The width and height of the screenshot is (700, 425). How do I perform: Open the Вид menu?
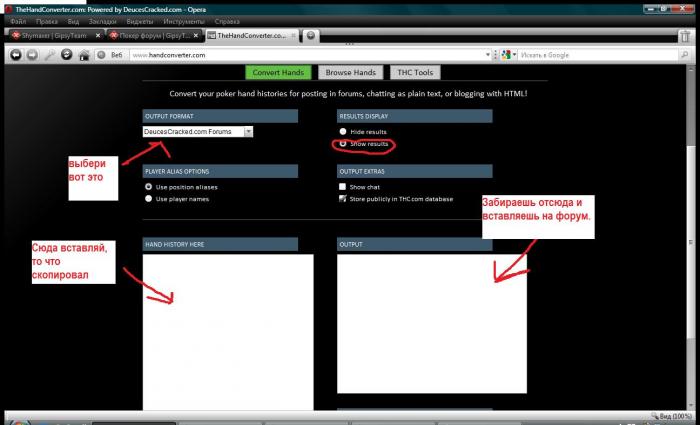pos(73,21)
